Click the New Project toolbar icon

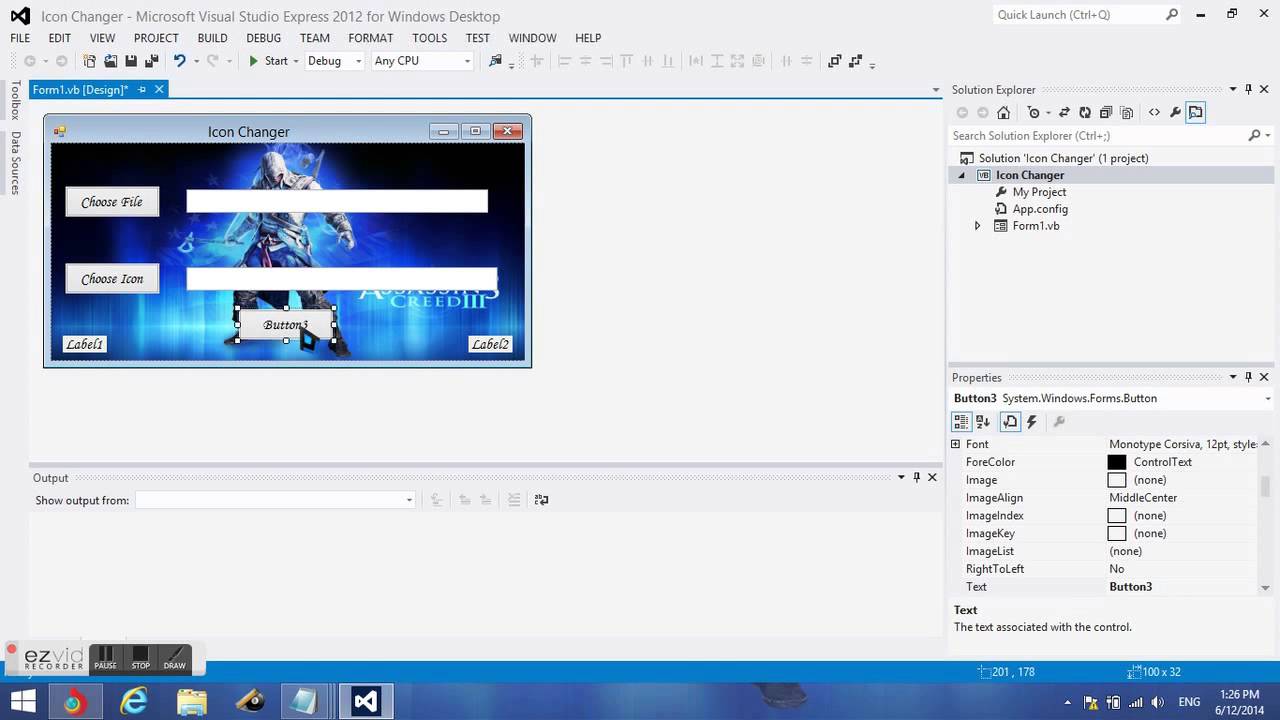pos(90,61)
